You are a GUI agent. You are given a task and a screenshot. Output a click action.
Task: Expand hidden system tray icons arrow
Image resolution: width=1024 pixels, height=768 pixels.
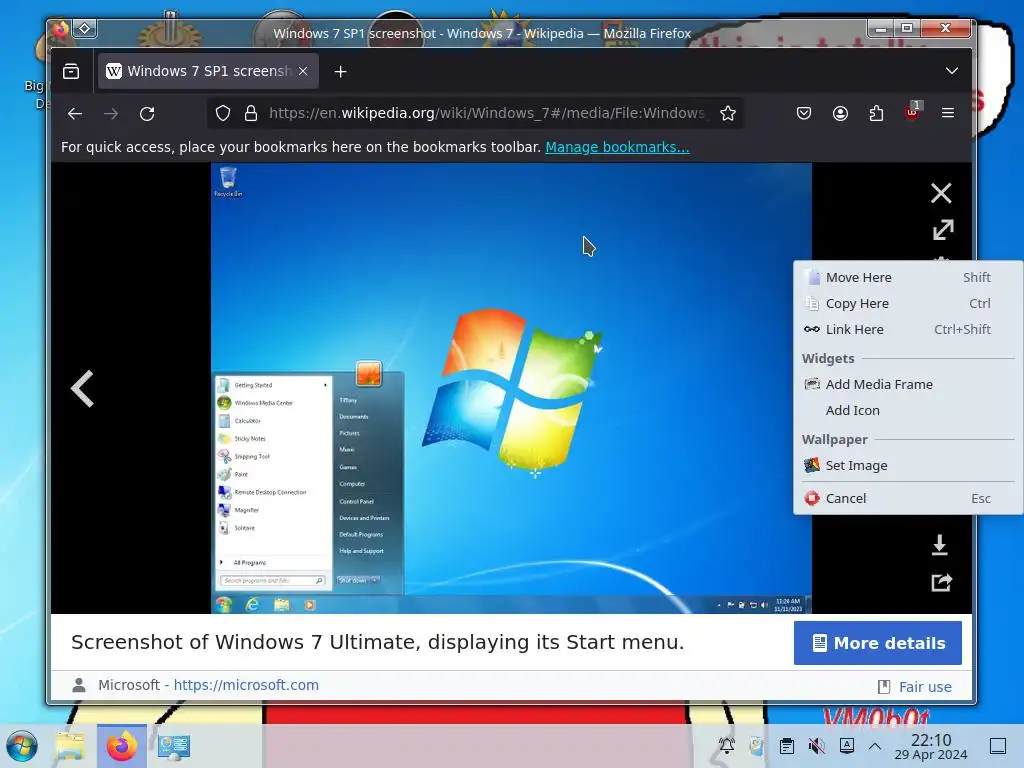point(875,746)
